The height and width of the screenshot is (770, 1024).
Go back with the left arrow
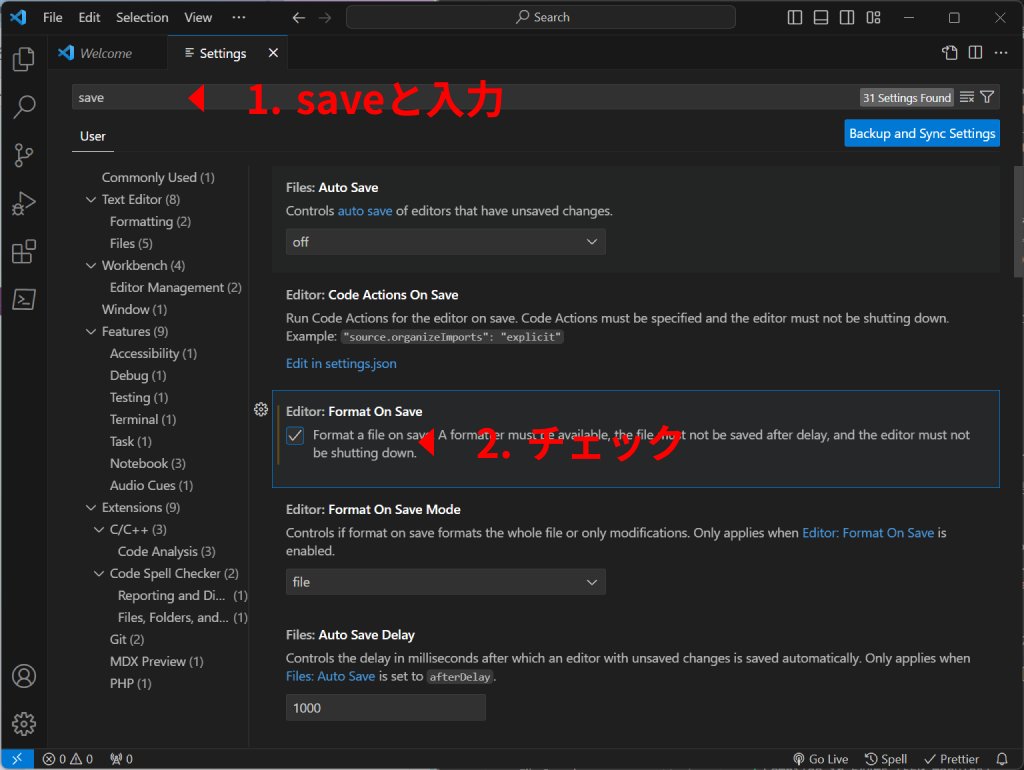click(298, 18)
